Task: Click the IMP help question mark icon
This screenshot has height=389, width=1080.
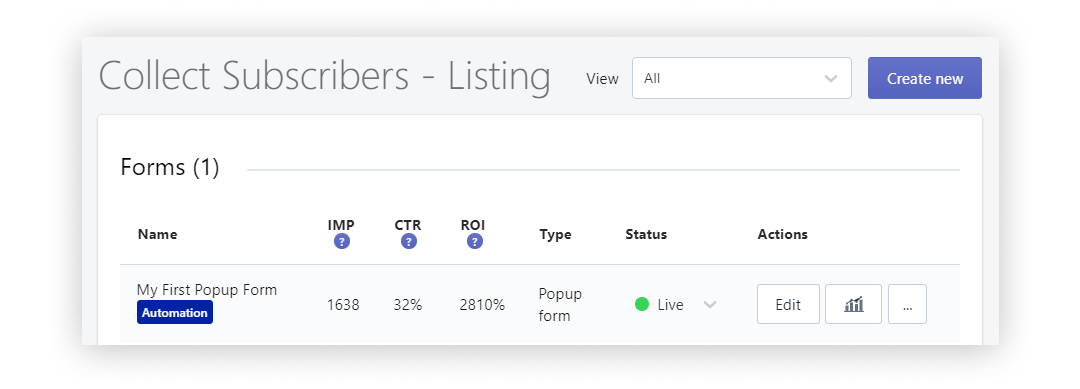Action: [342, 242]
